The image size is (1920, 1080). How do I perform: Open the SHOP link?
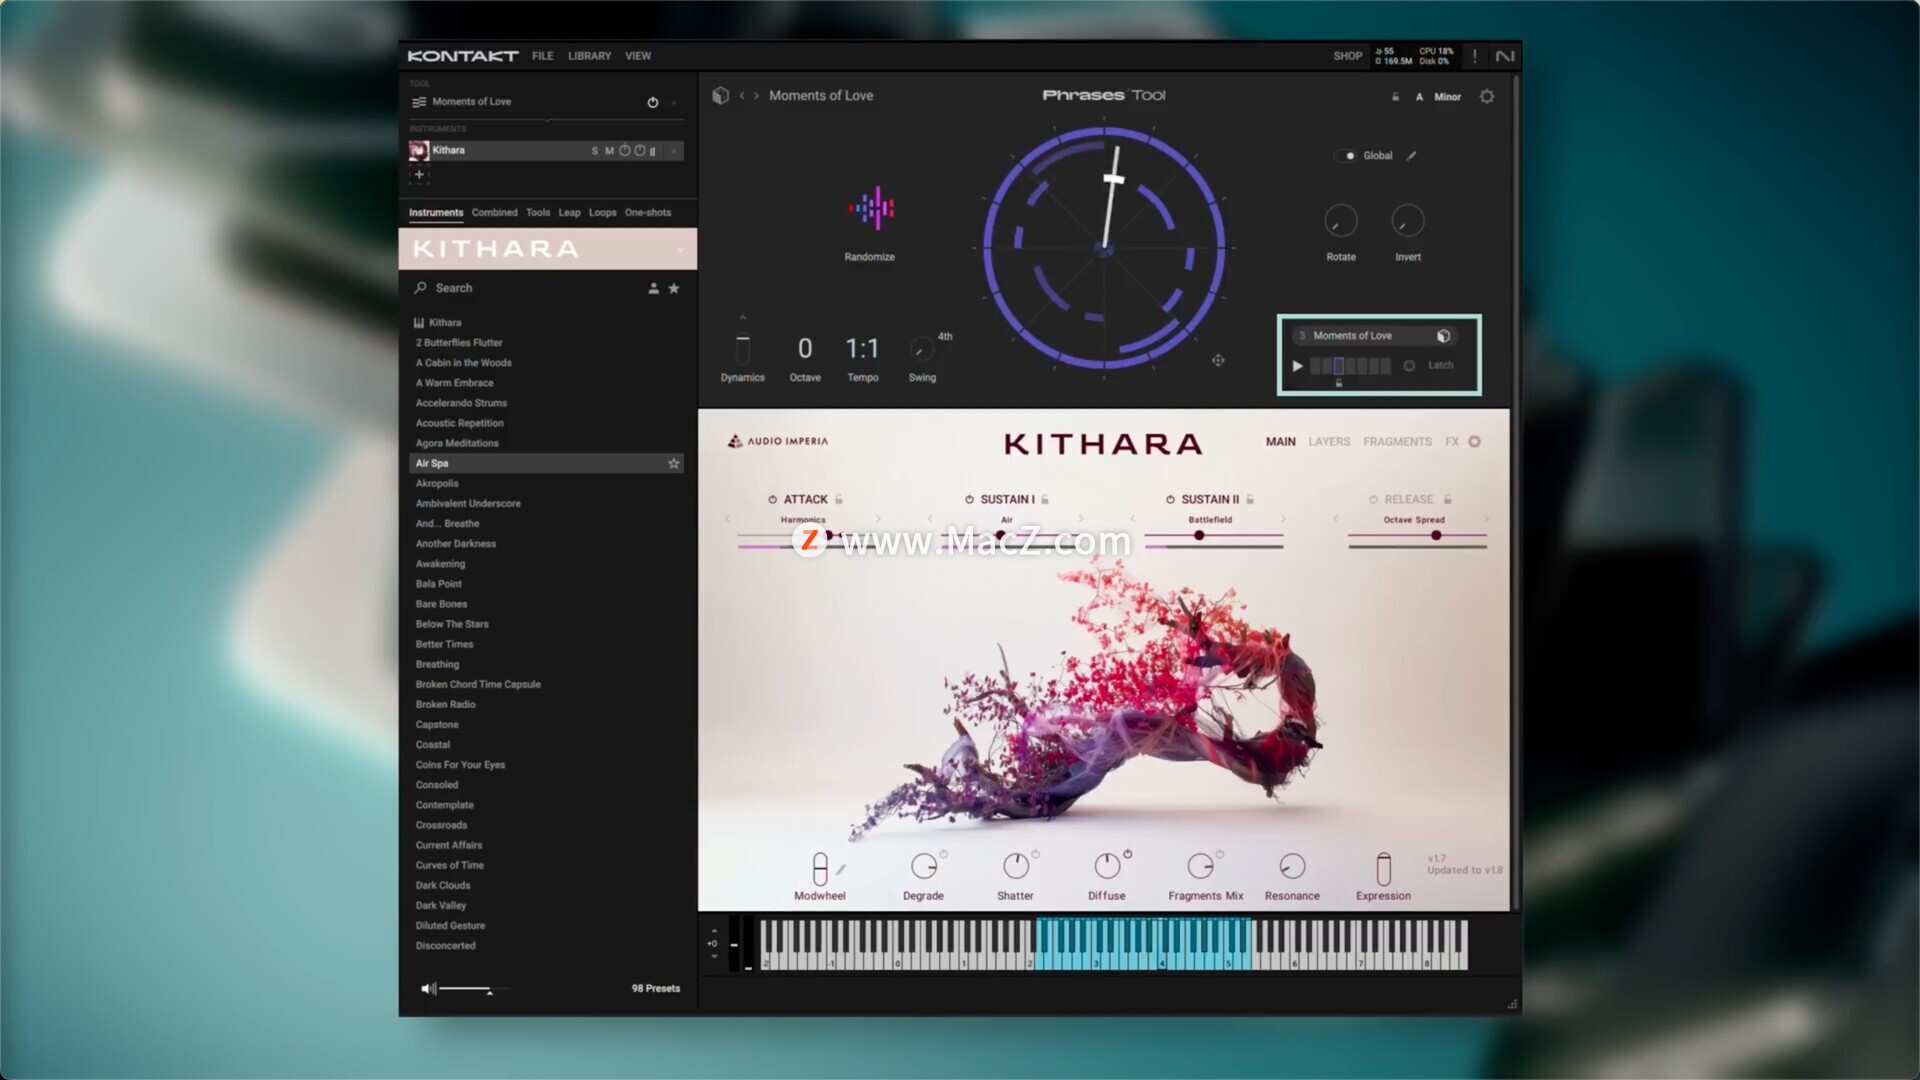[x=1347, y=56]
